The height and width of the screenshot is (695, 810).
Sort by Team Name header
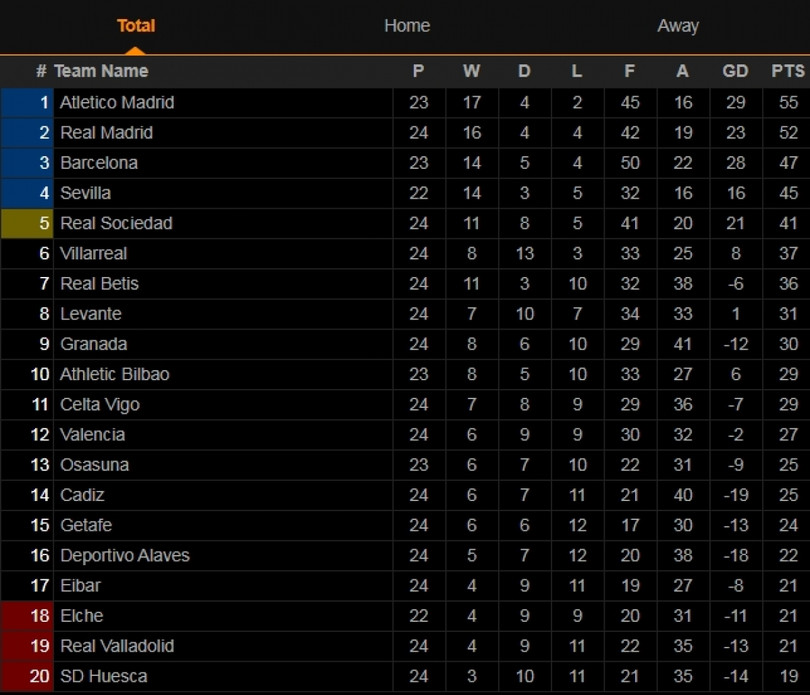click(100, 71)
